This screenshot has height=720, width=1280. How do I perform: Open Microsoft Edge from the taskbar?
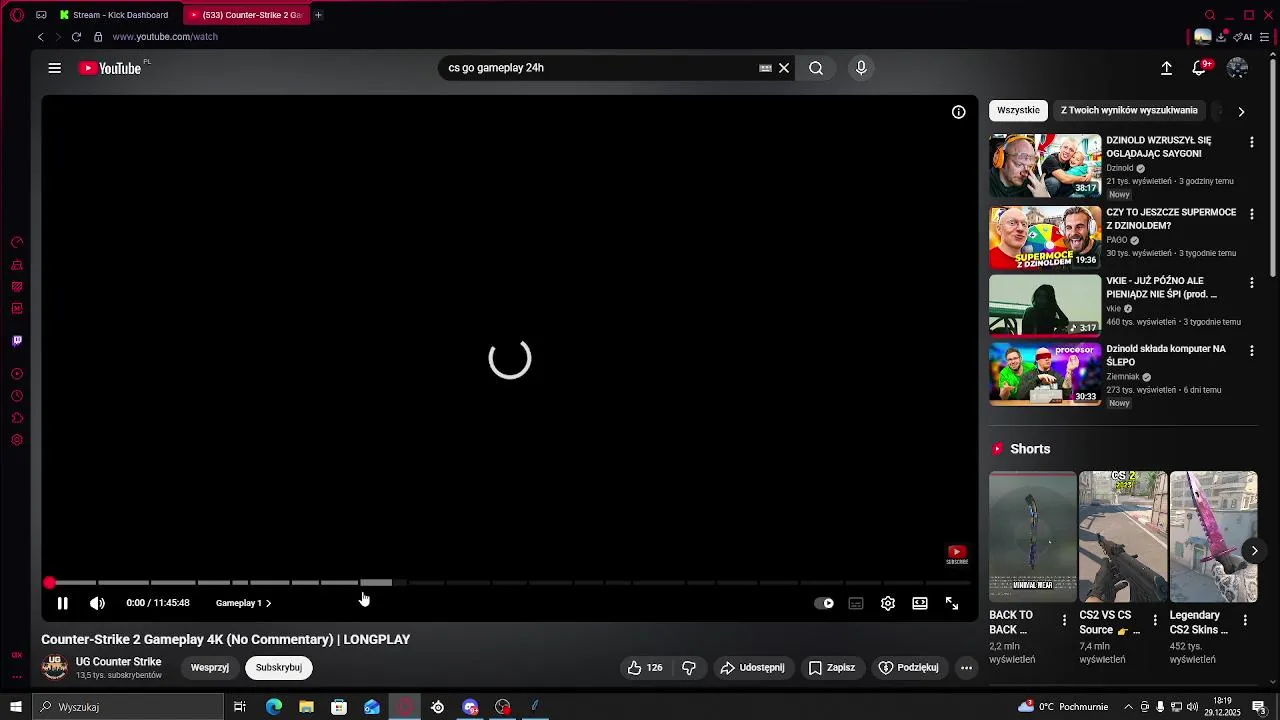pyautogui.click(x=274, y=707)
